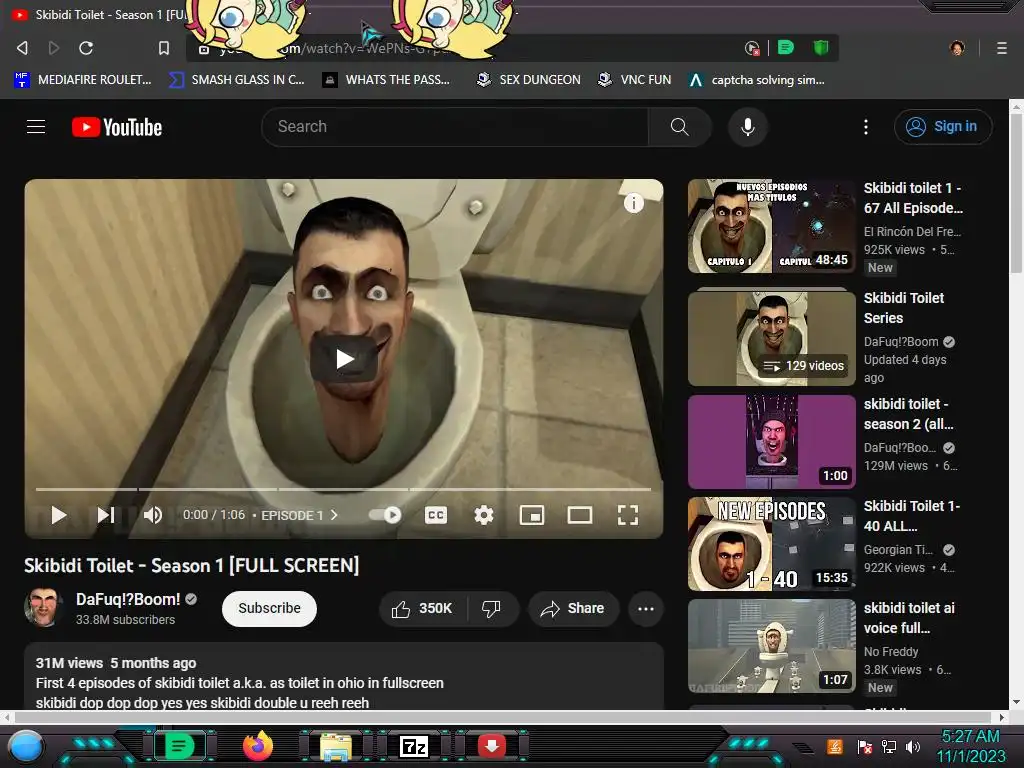Go back with the browser back arrow
1024x768 pixels.
22,48
